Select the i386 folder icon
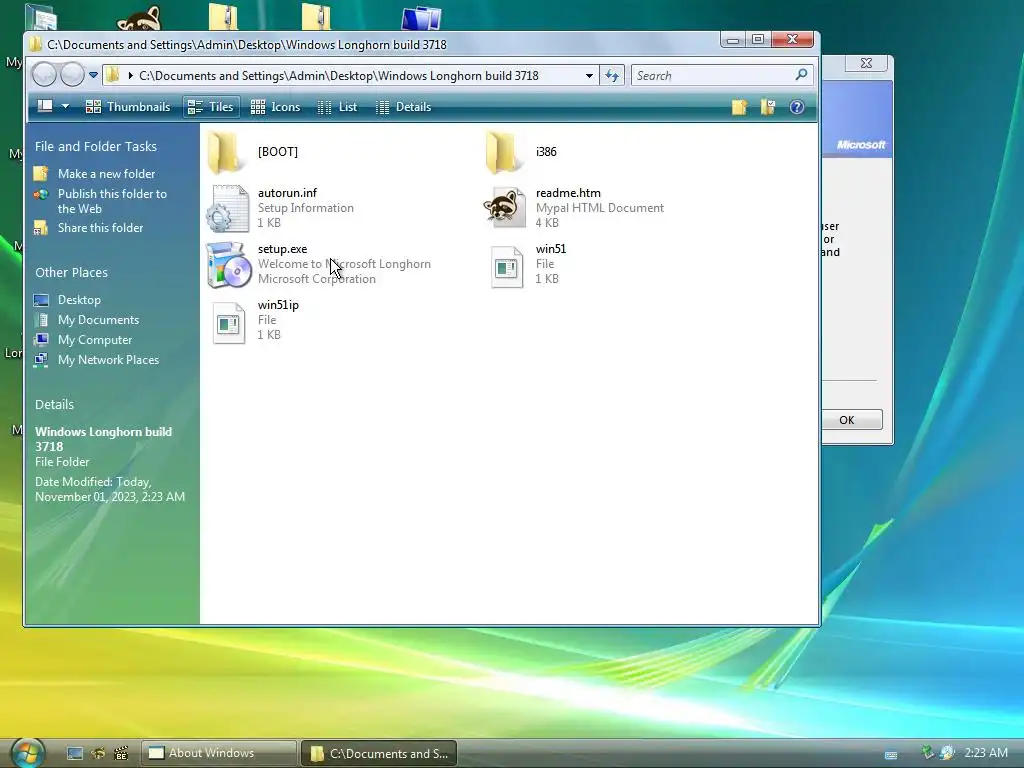Image resolution: width=1024 pixels, height=768 pixels. coord(504,152)
